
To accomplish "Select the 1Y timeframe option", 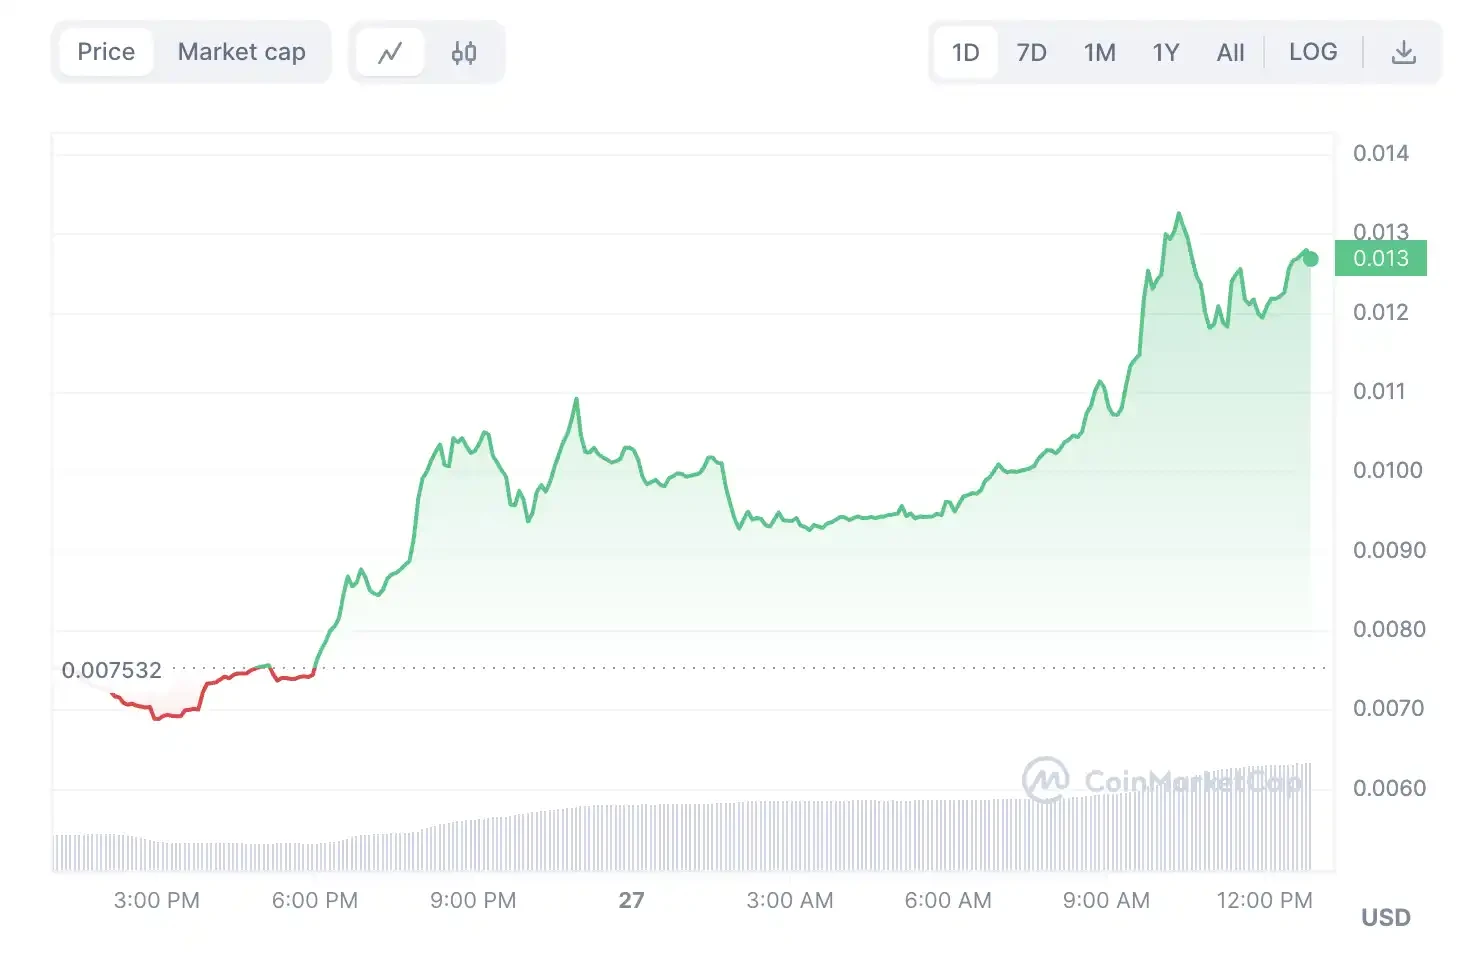I will (x=1165, y=52).
